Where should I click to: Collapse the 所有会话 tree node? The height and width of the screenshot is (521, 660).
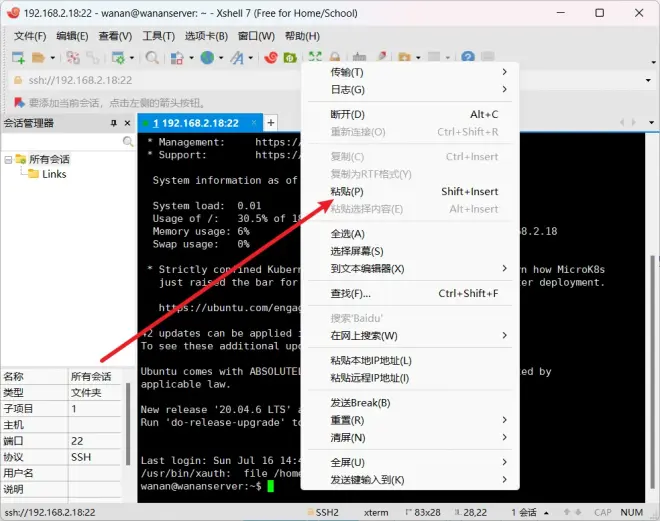[8, 159]
